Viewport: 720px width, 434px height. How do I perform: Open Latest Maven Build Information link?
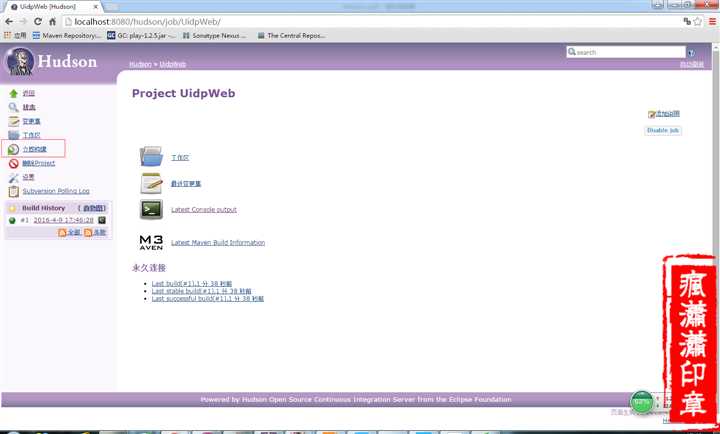[x=218, y=242]
